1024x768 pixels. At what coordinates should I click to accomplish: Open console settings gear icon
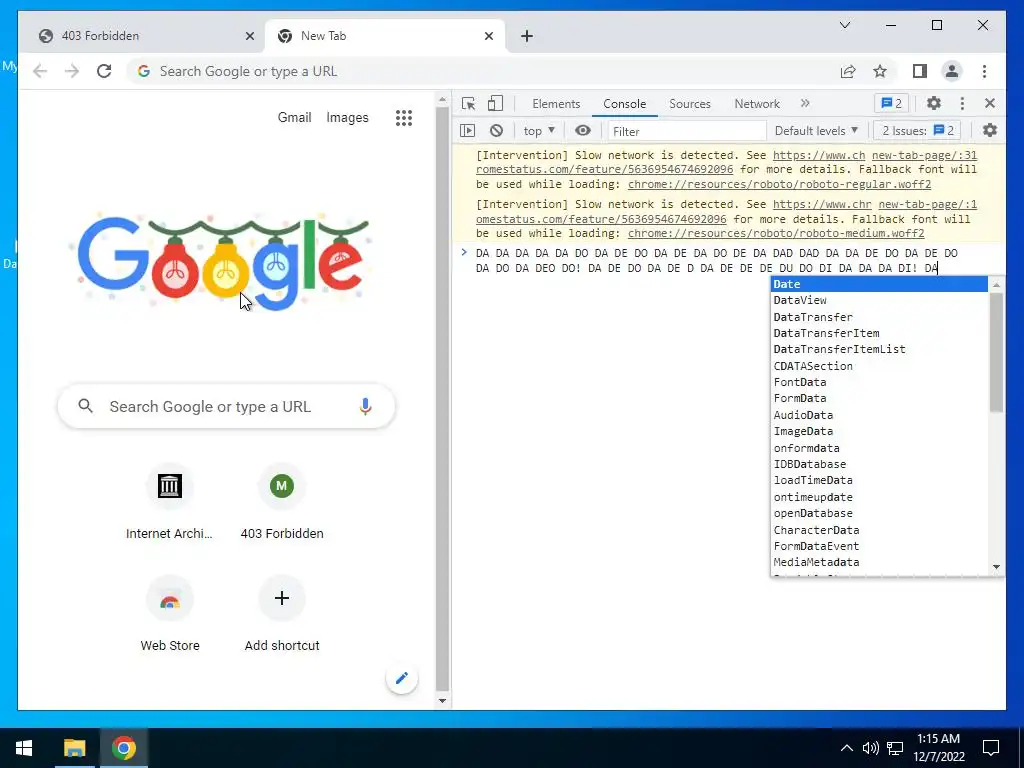point(990,131)
